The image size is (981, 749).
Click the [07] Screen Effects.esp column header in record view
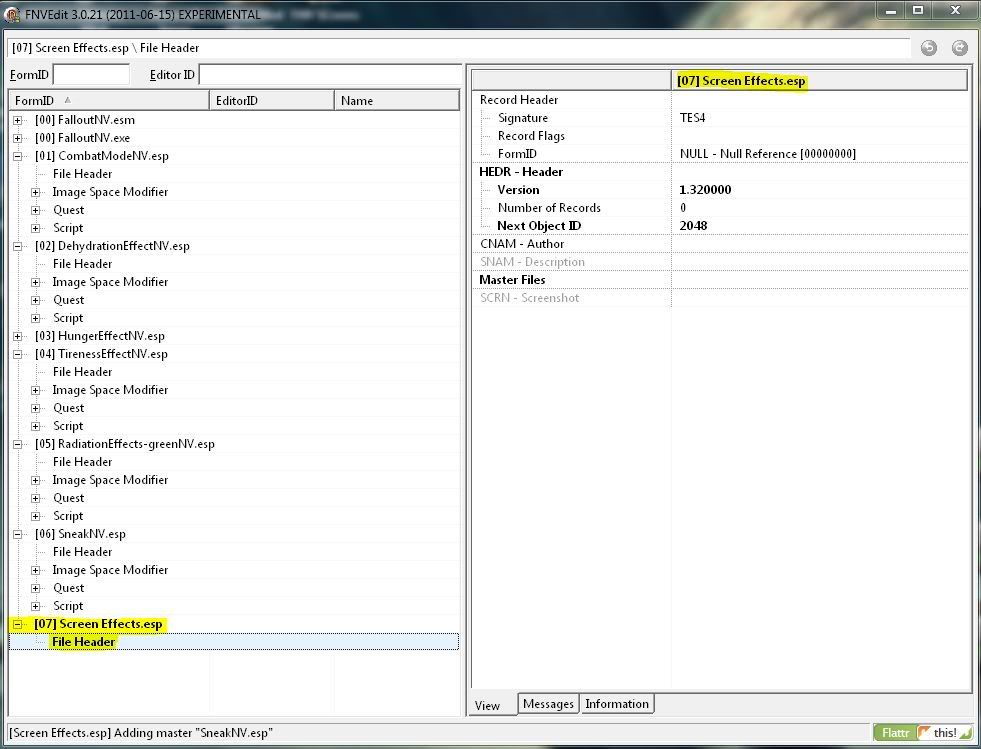820,81
